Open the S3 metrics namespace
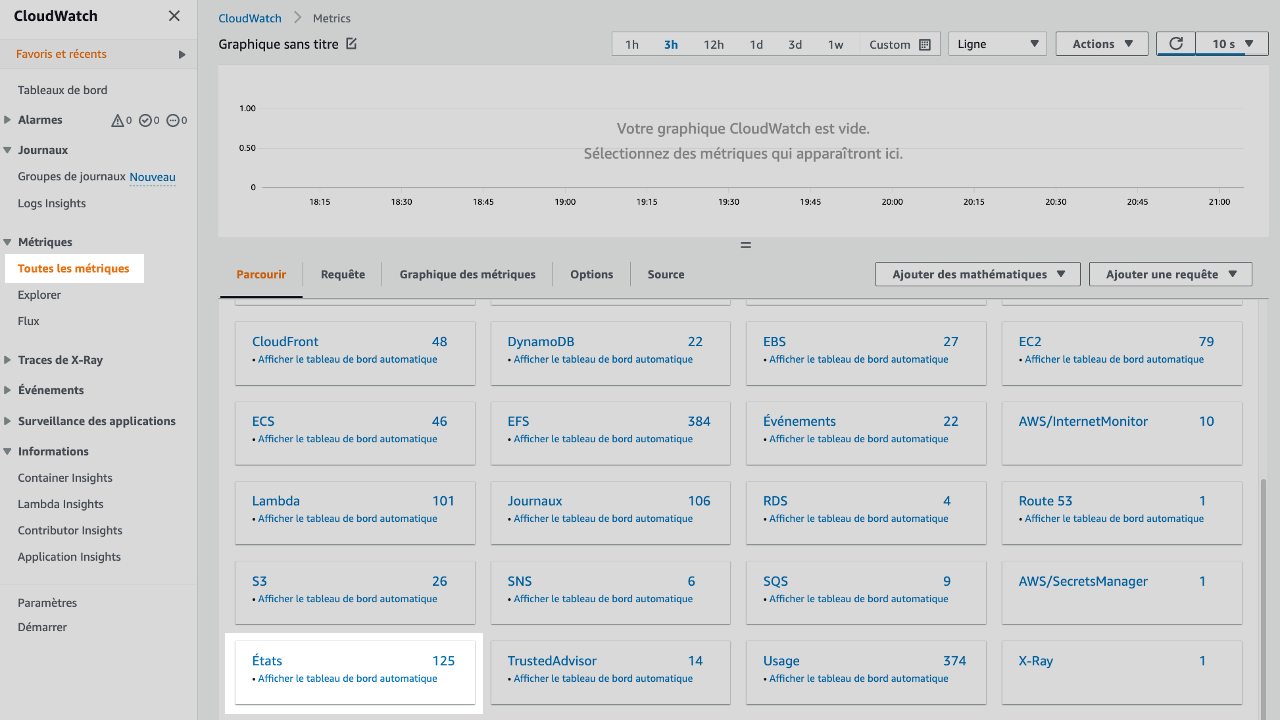1280x720 pixels. click(x=259, y=581)
